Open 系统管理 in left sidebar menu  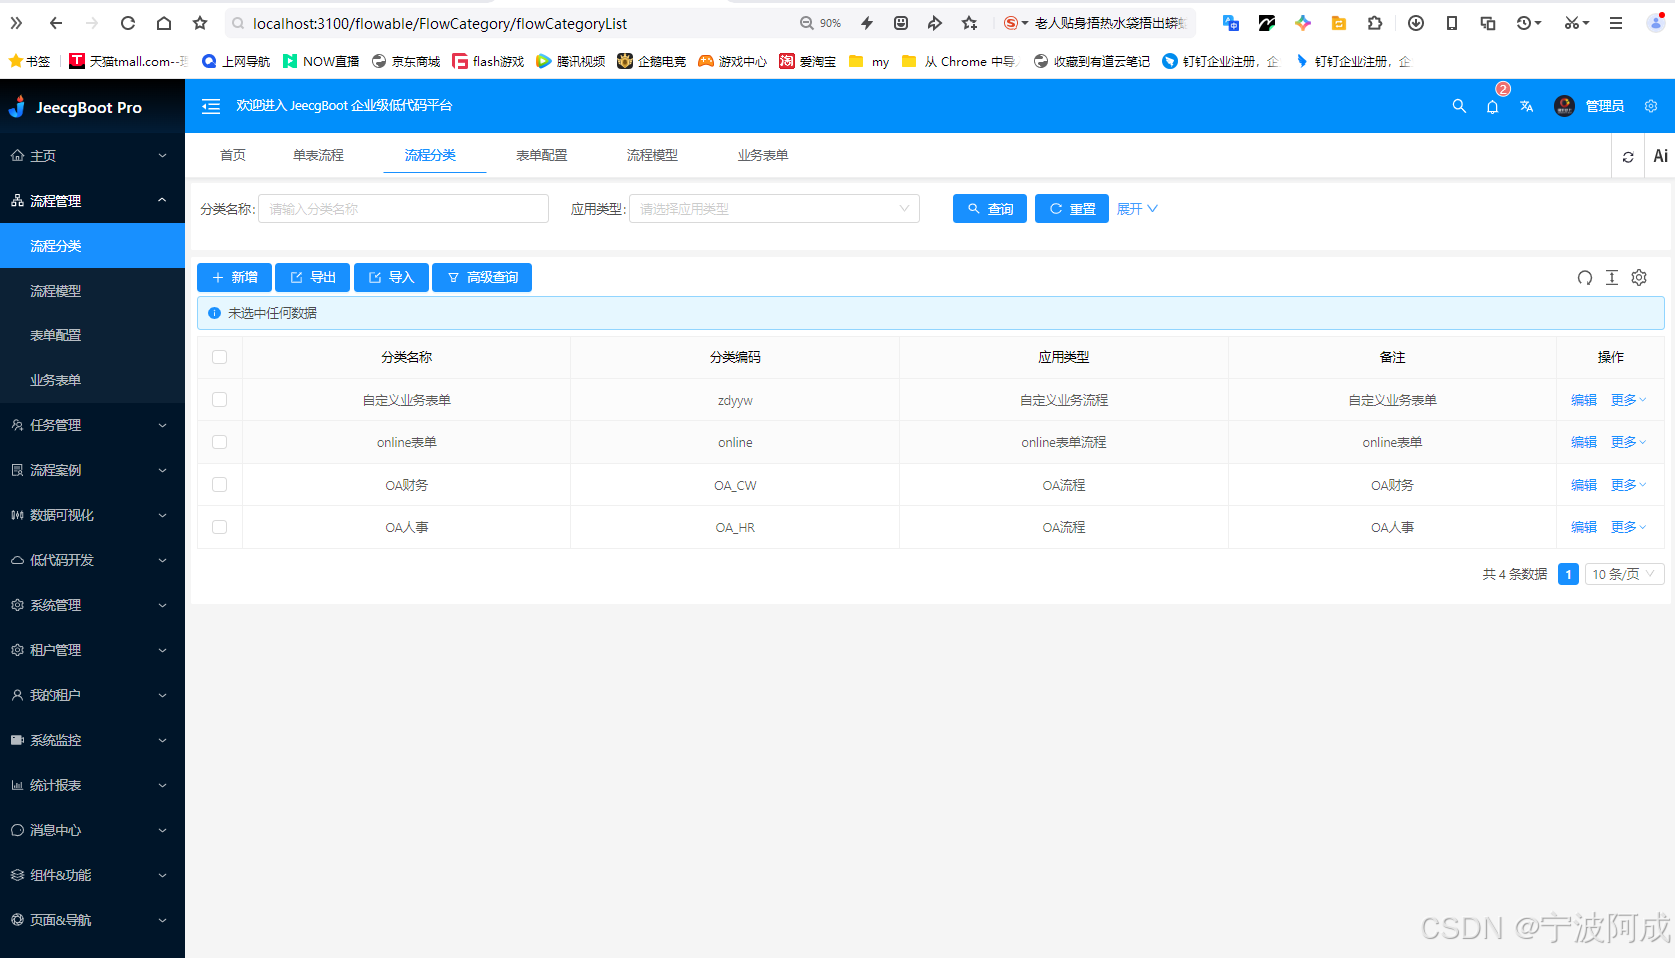(55, 604)
